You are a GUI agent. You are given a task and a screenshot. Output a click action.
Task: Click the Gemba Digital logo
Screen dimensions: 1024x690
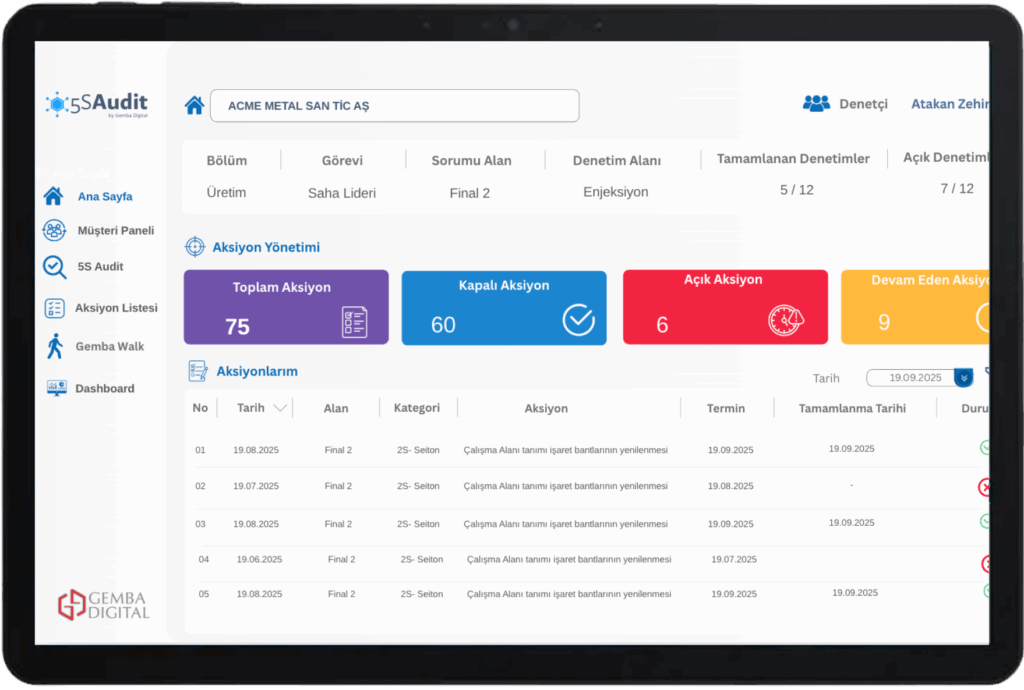click(103, 604)
